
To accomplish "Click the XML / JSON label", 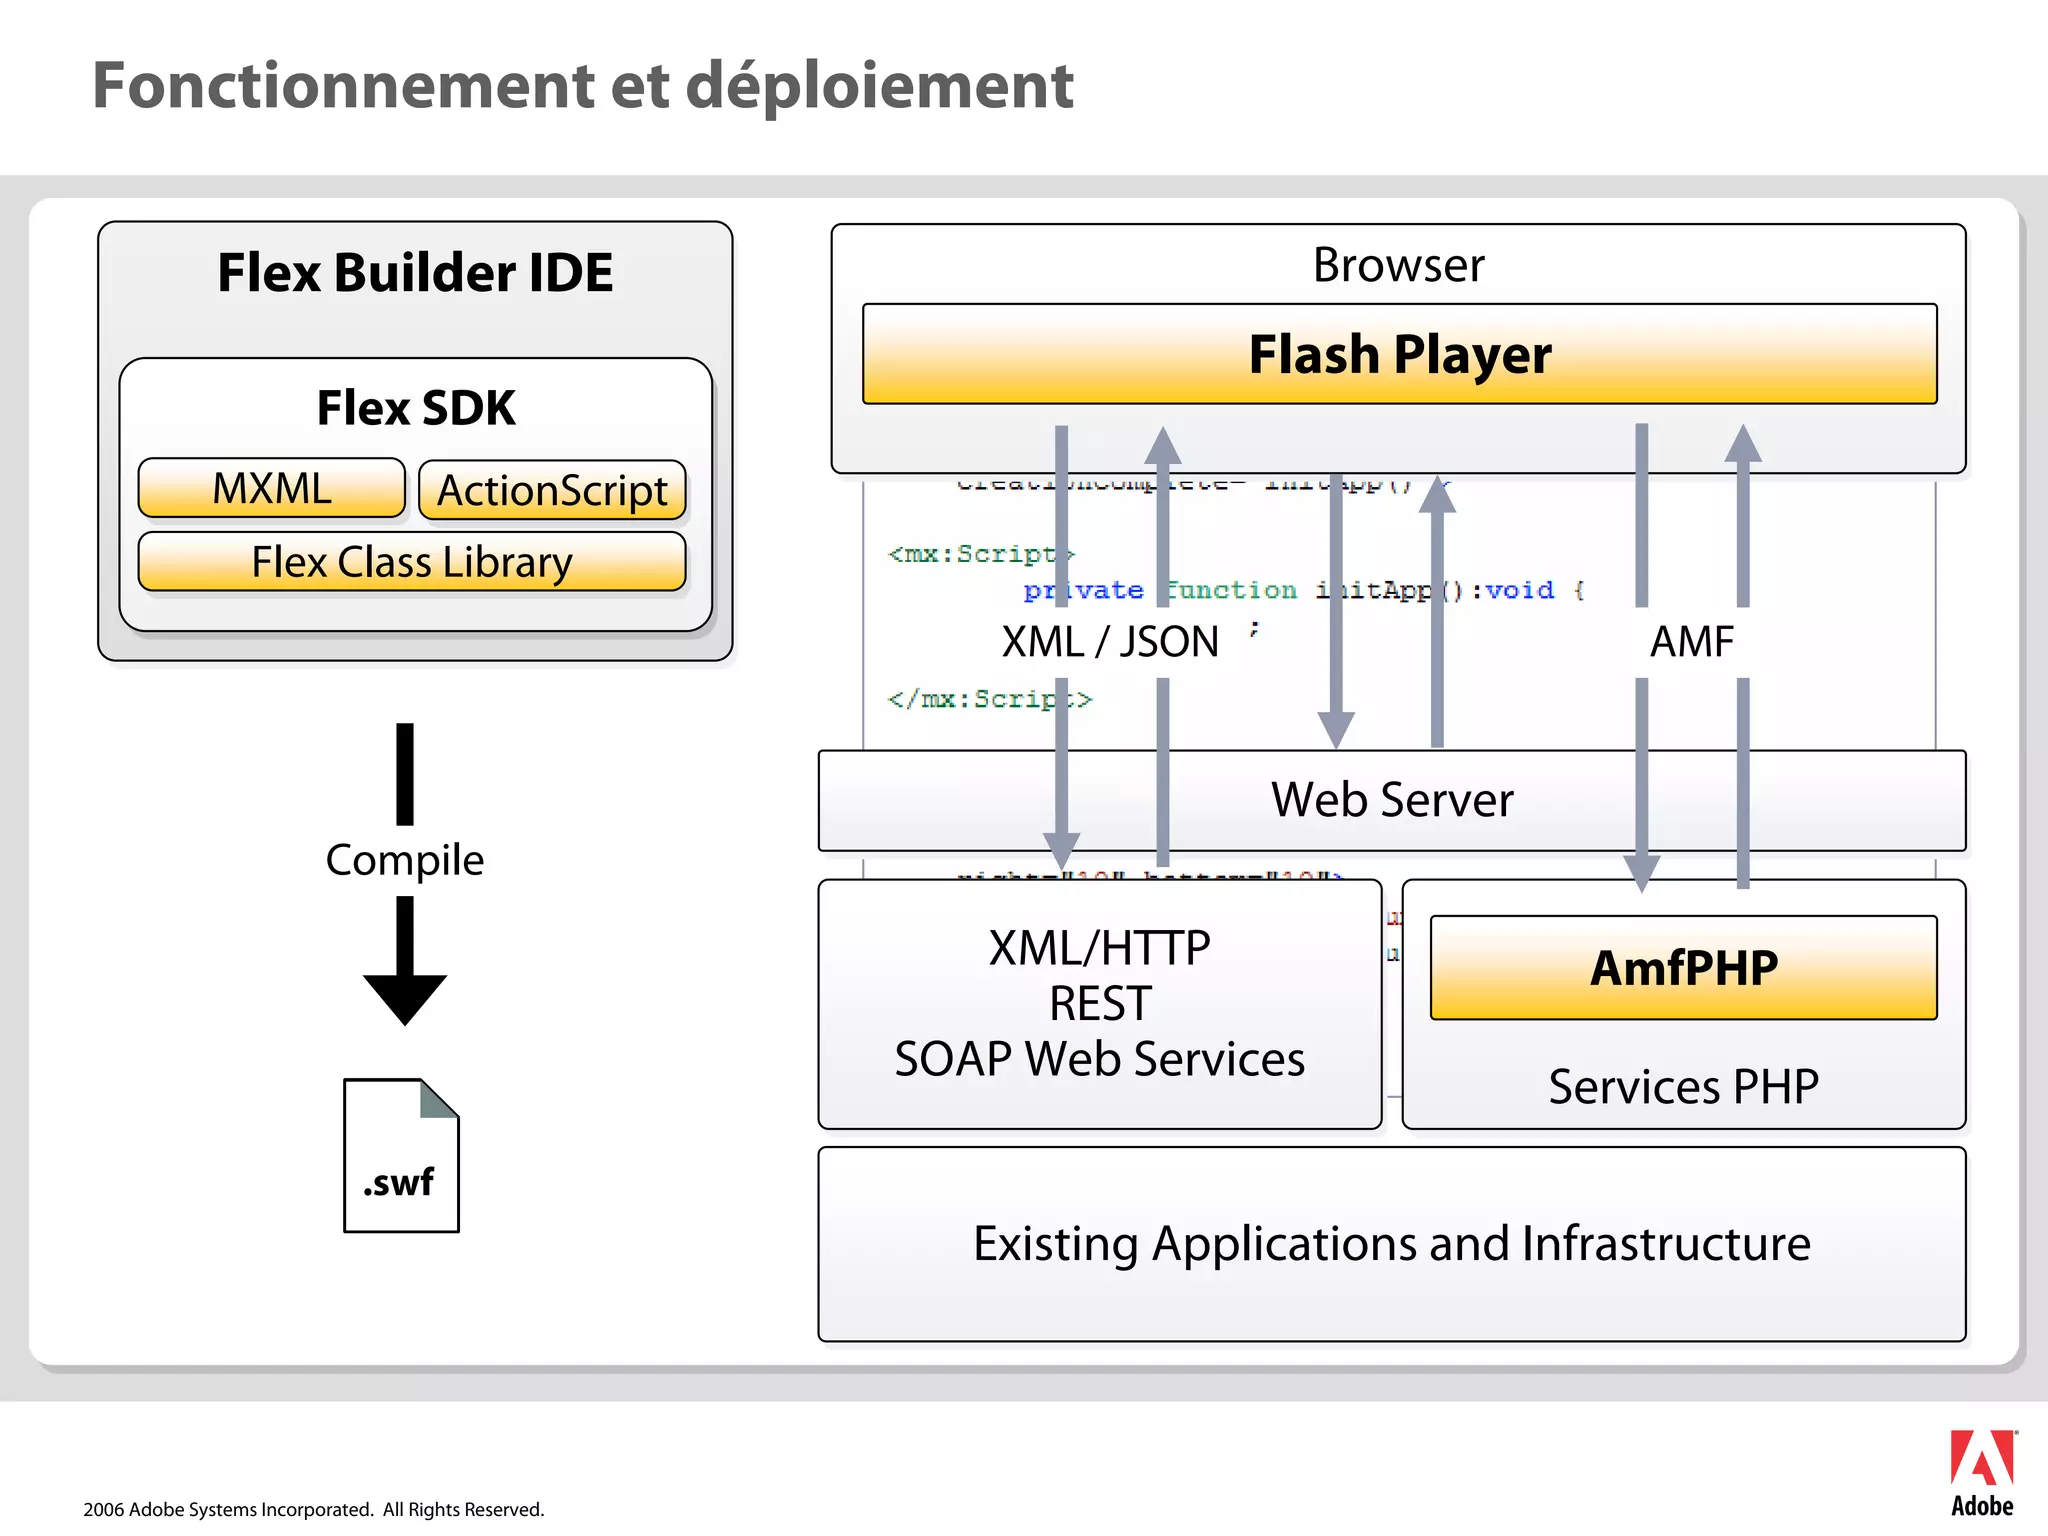I will point(1110,642).
